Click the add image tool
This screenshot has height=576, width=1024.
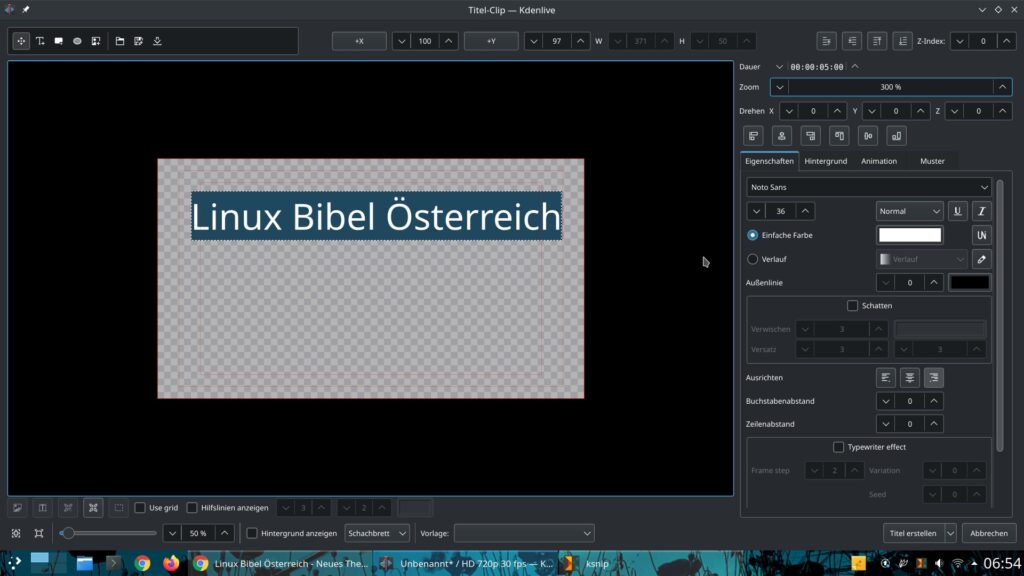coord(96,41)
